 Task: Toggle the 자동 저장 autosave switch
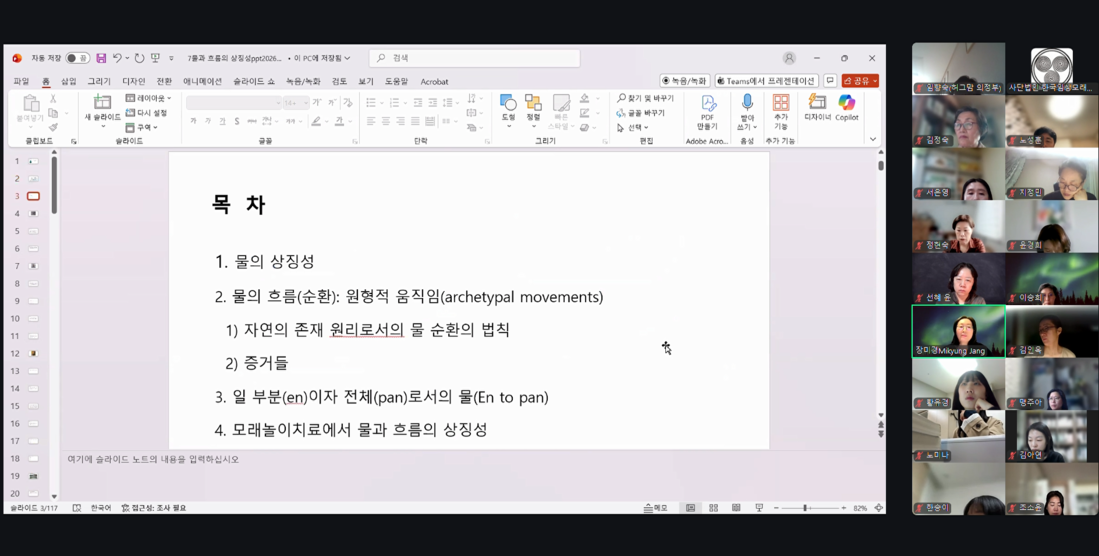(x=78, y=58)
